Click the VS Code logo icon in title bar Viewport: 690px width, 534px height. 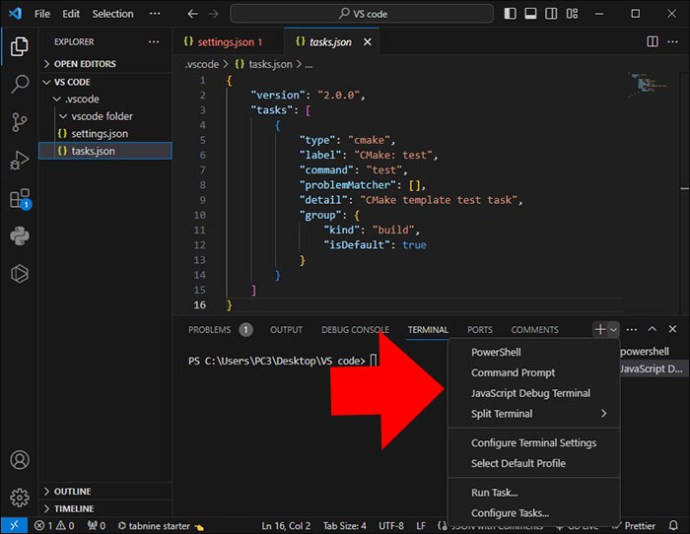[x=15, y=14]
